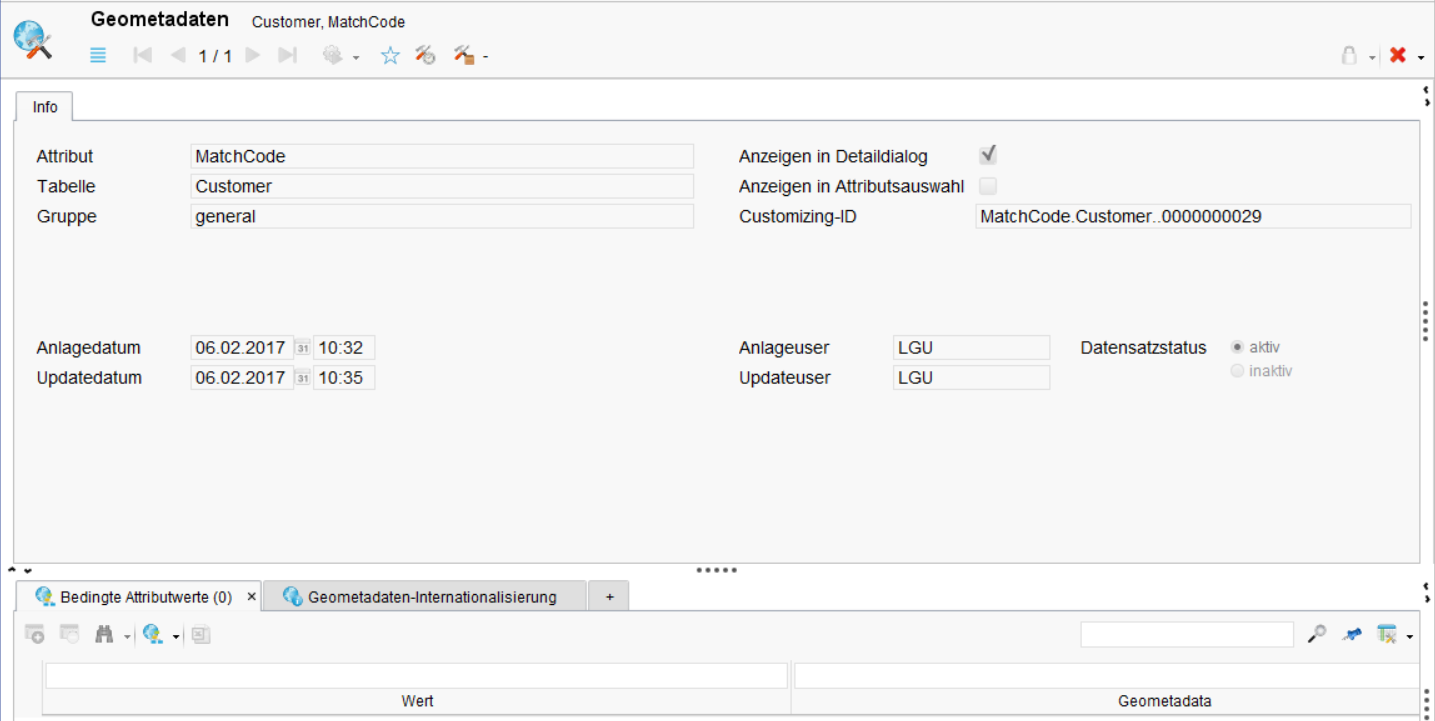Select the inaktiv radio button

(1238, 371)
